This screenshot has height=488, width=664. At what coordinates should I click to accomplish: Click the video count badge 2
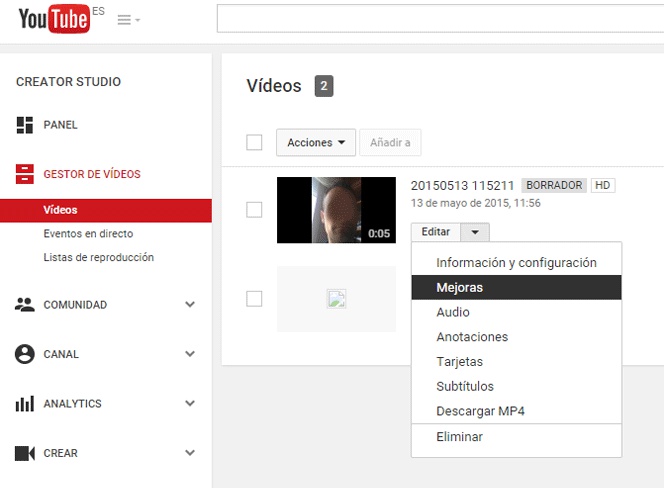pyautogui.click(x=324, y=86)
